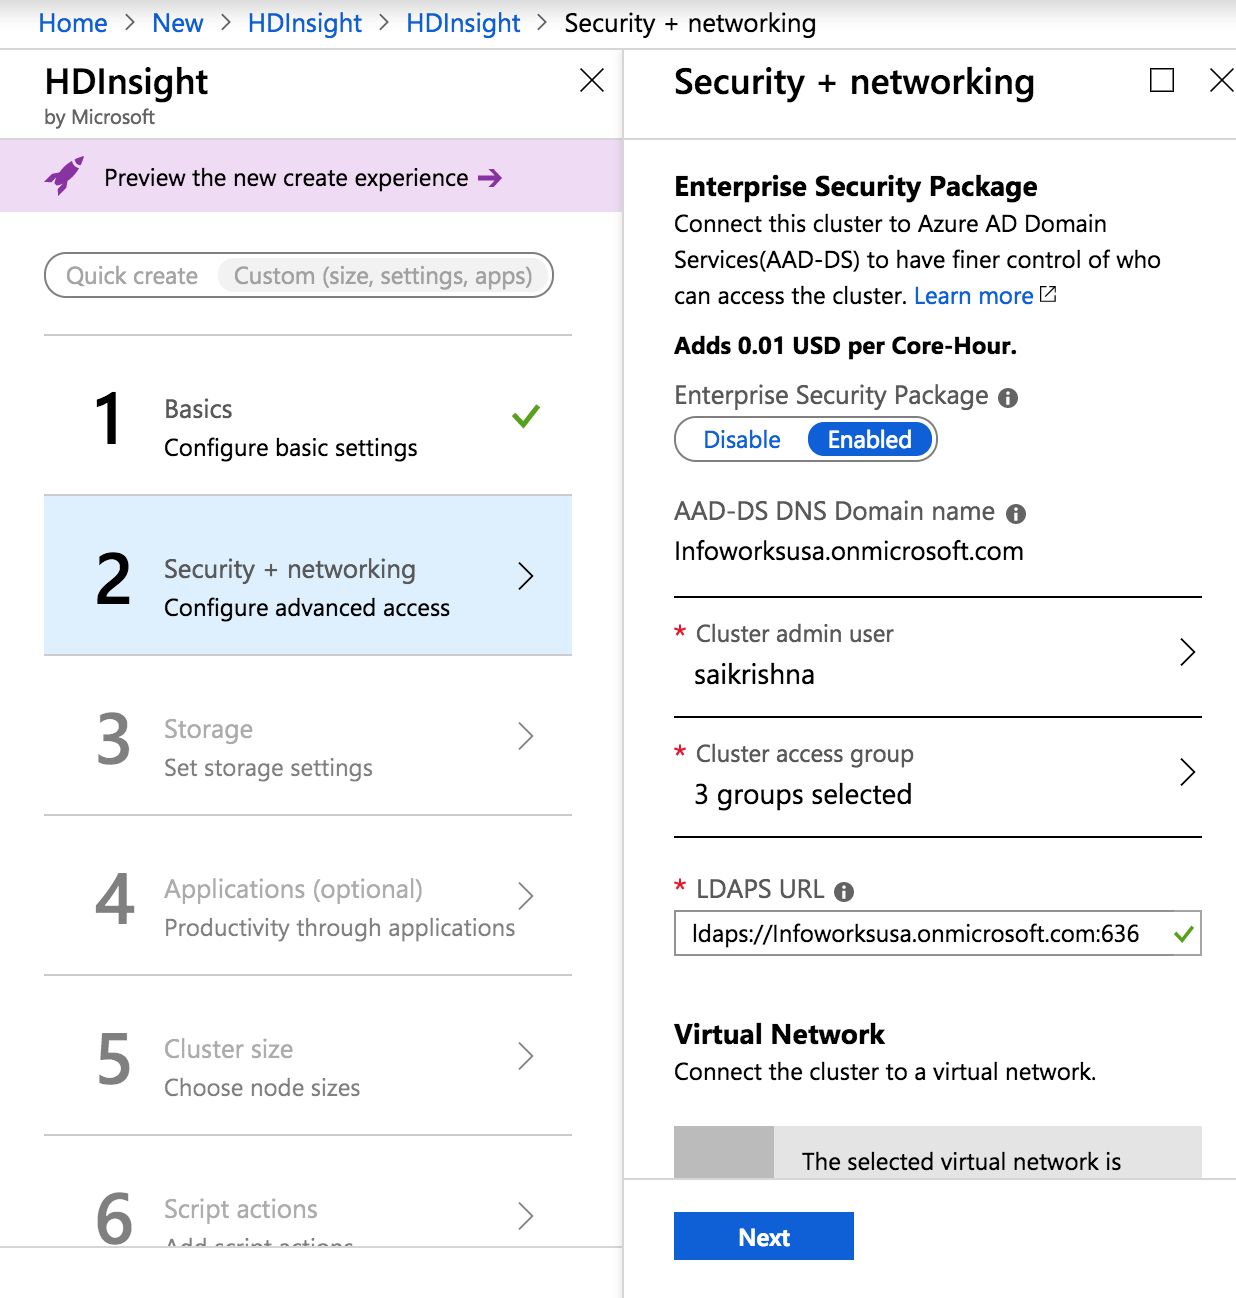Switch to Quick create mode

coord(132,276)
